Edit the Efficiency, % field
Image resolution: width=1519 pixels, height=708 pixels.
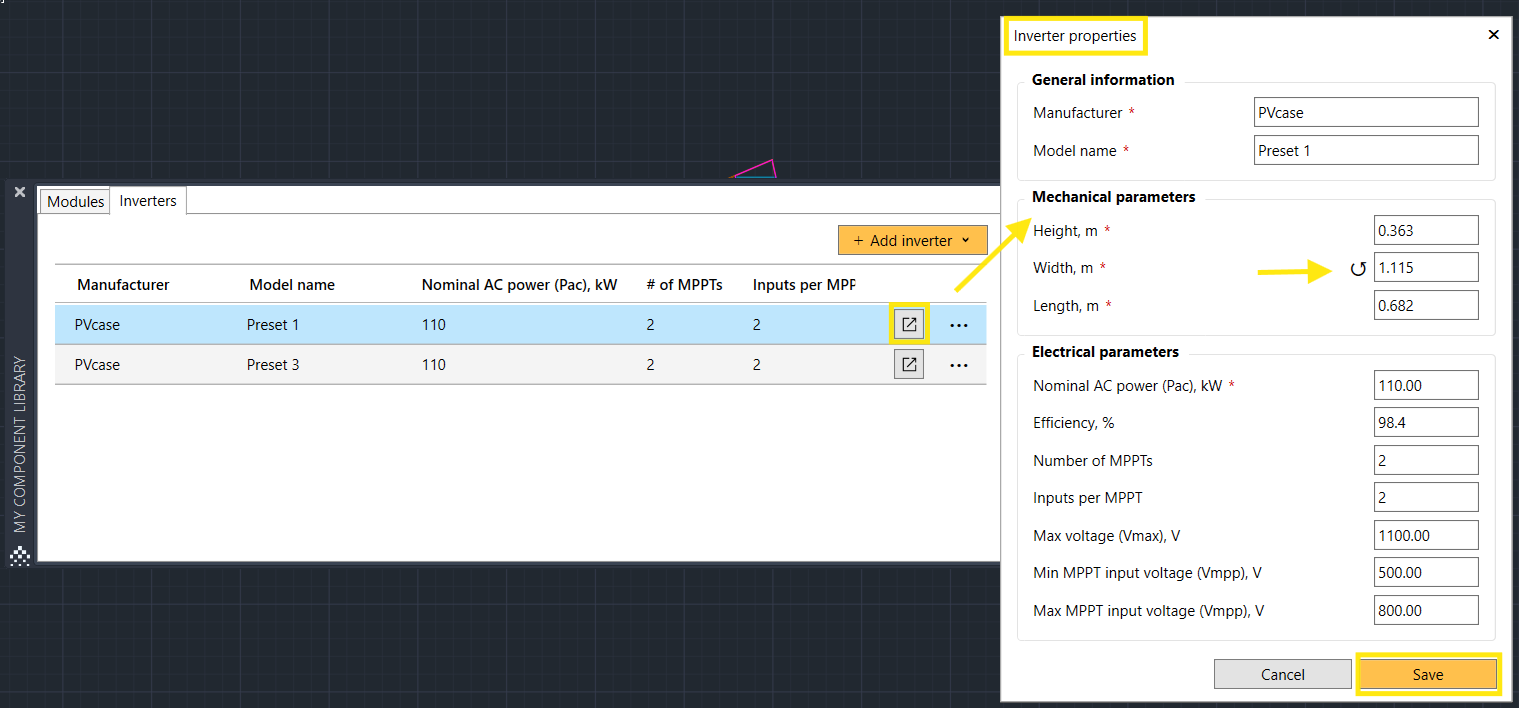pyautogui.click(x=1426, y=423)
